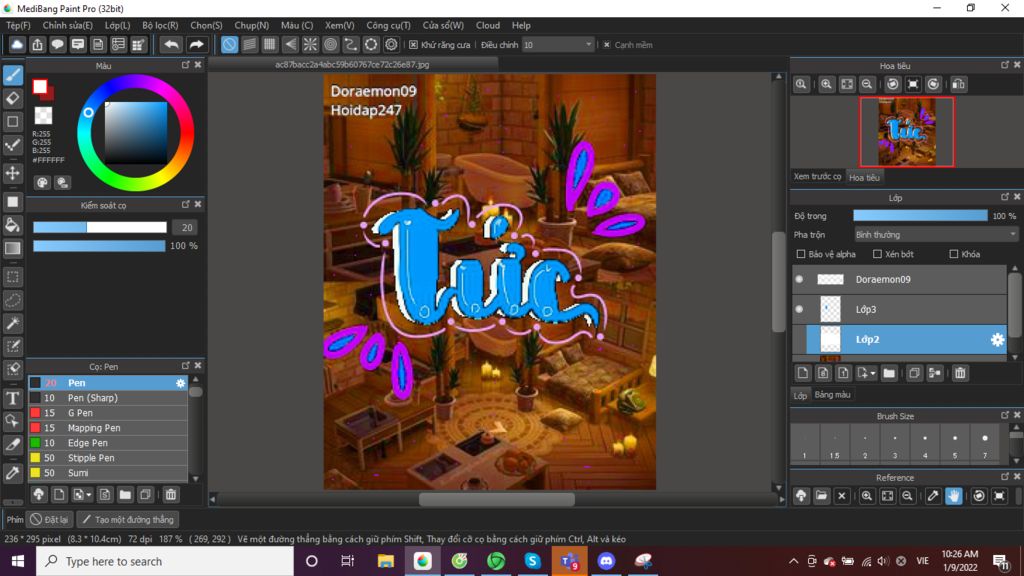Zoom in on the Navigator panel
The height and width of the screenshot is (576, 1024).
pyautogui.click(x=826, y=84)
